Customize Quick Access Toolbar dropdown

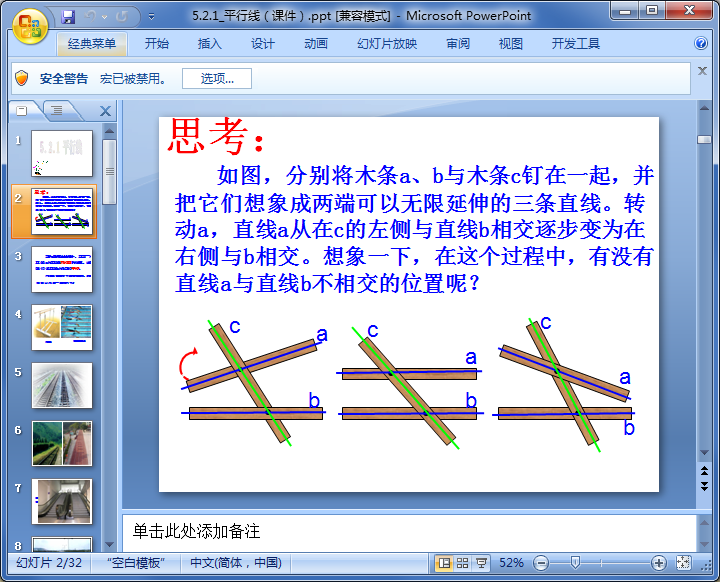coord(152,17)
